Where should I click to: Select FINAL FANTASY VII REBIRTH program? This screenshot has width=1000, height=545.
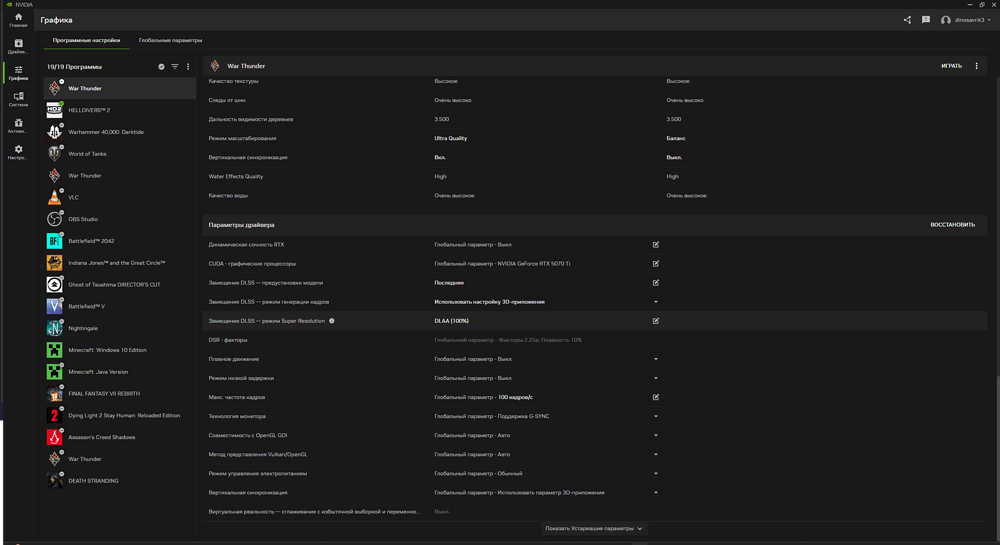pyautogui.click(x=119, y=393)
